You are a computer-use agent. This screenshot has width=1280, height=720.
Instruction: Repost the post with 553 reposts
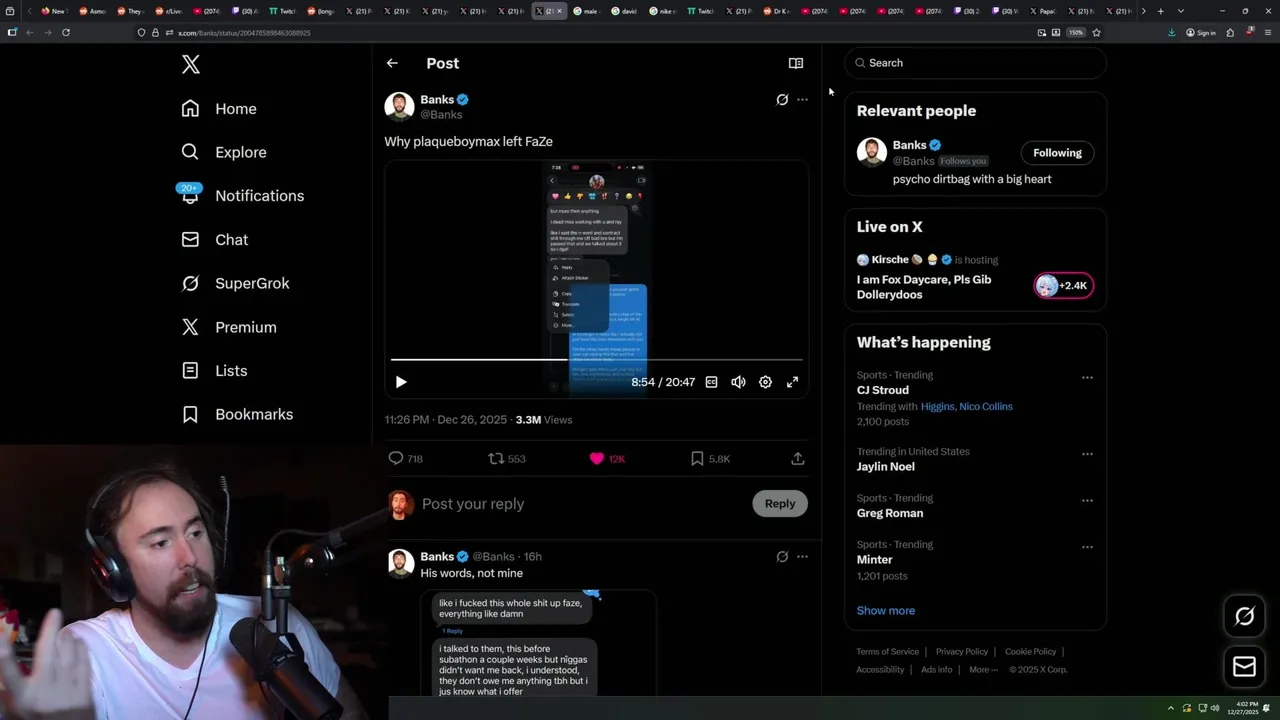coord(506,459)
